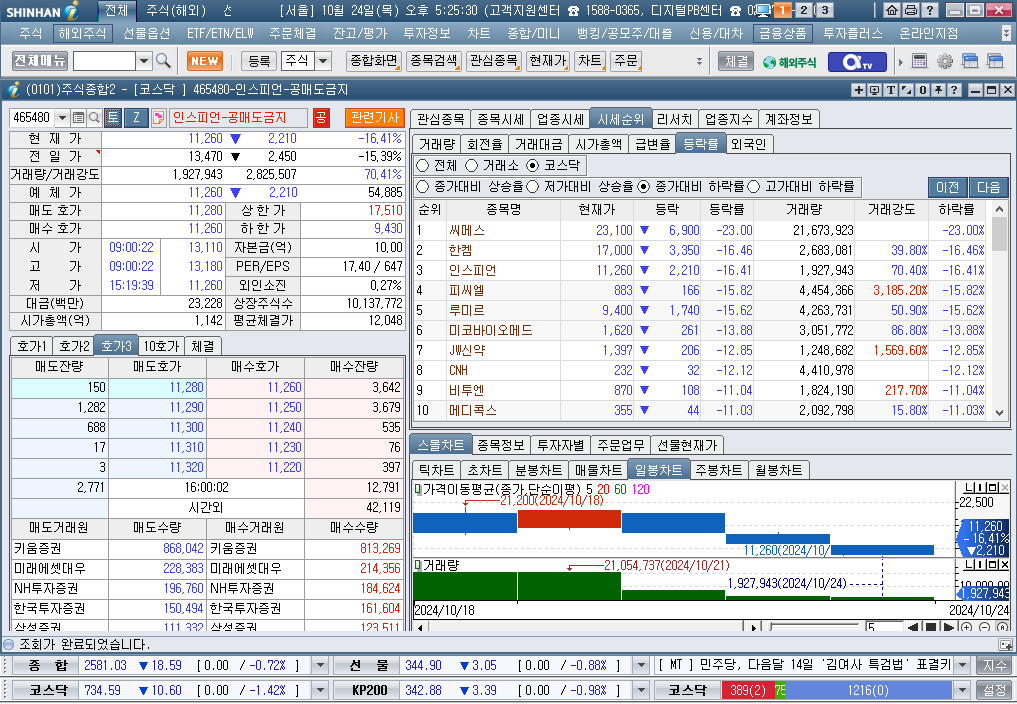Expand the 종합 index ticker dropdown
The height and width of the screenshot is (704, 1017).
pos(320,665)
